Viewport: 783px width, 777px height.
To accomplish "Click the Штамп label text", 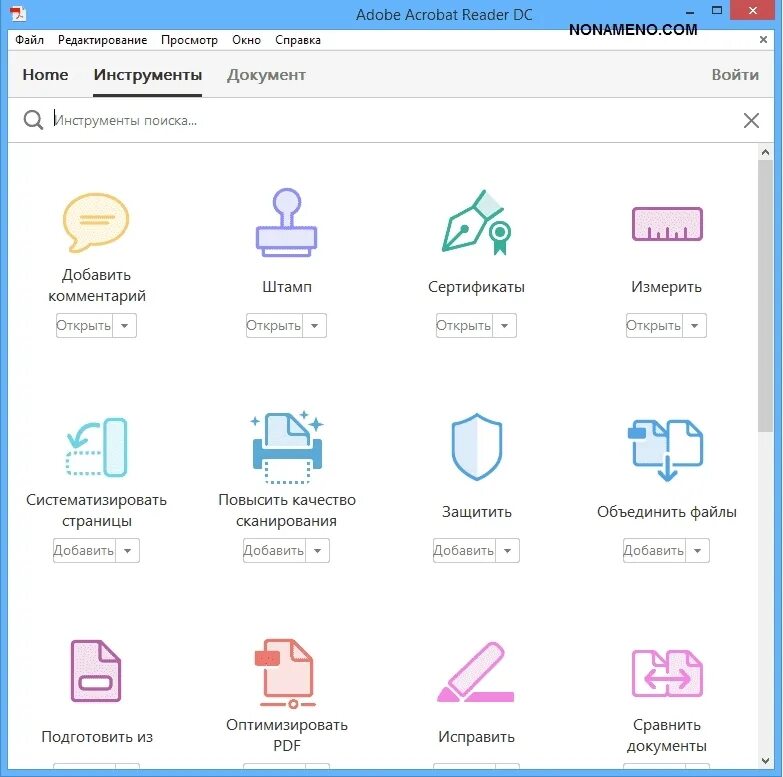I will point(287,287).
